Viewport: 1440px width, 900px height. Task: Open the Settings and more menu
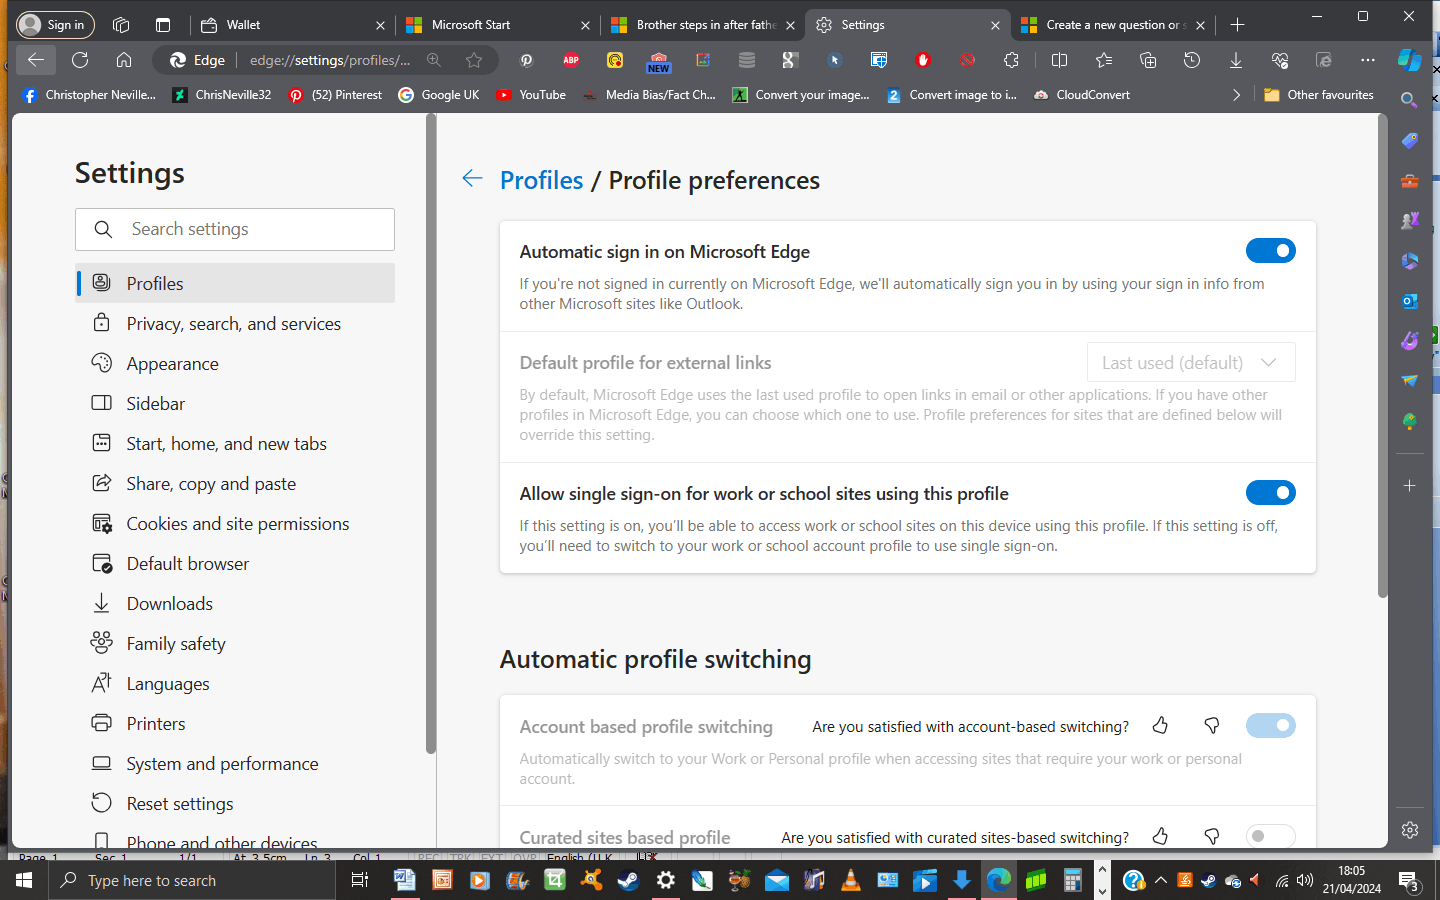pyautogui.click(x=1367, y=60)
